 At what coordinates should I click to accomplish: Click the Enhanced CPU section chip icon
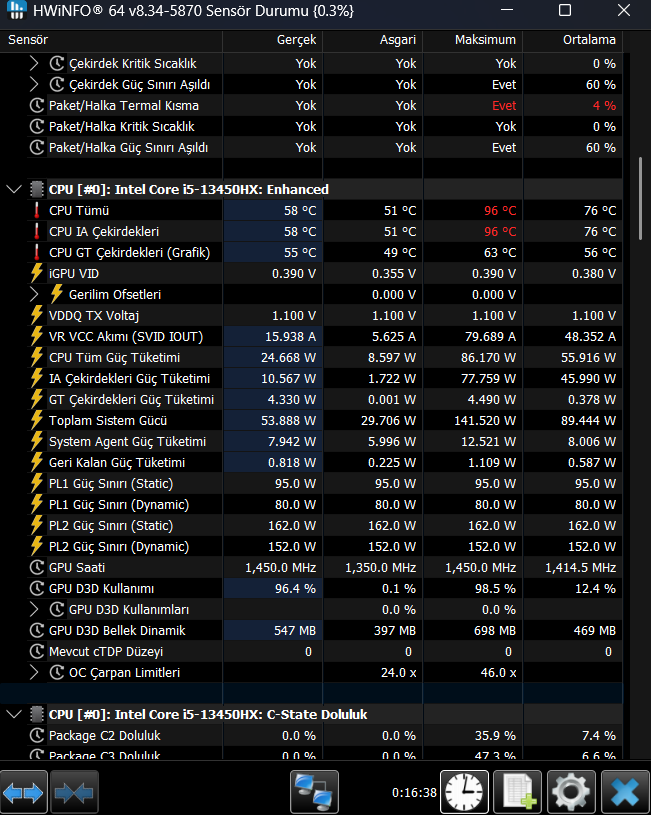coord(36,189)
